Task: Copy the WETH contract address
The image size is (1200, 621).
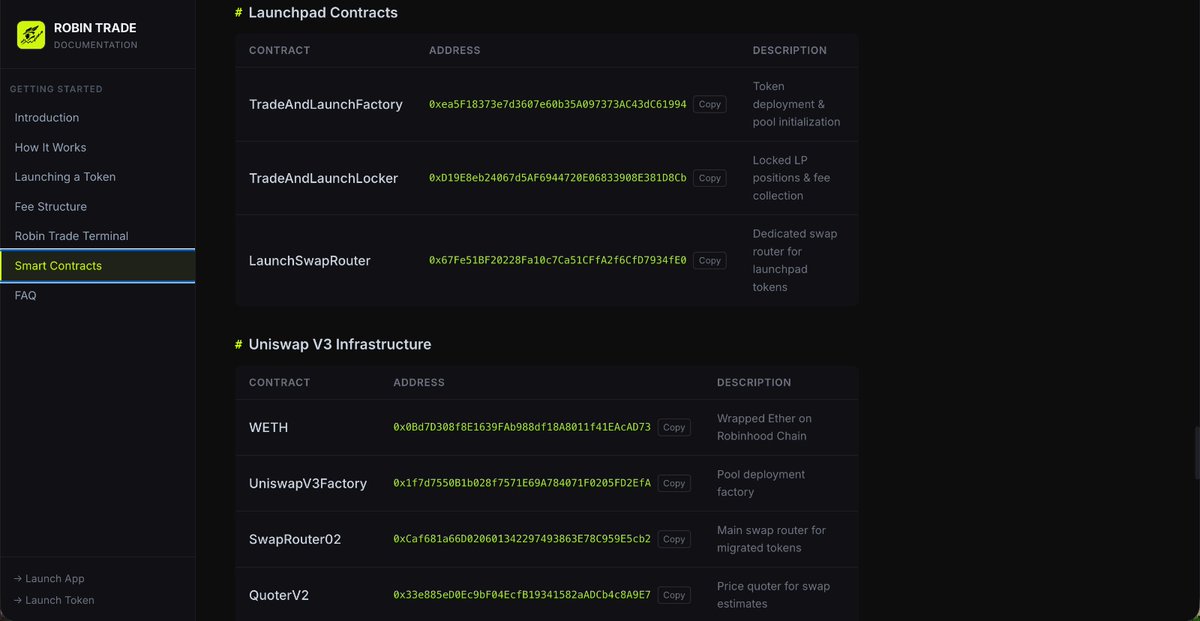Action: 674,427
